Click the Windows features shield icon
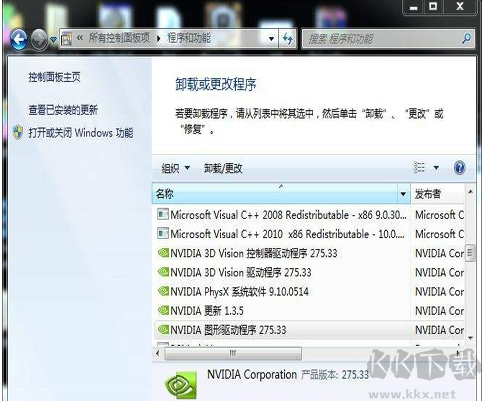The image size is (483, 401). click(x=18, y=132)
